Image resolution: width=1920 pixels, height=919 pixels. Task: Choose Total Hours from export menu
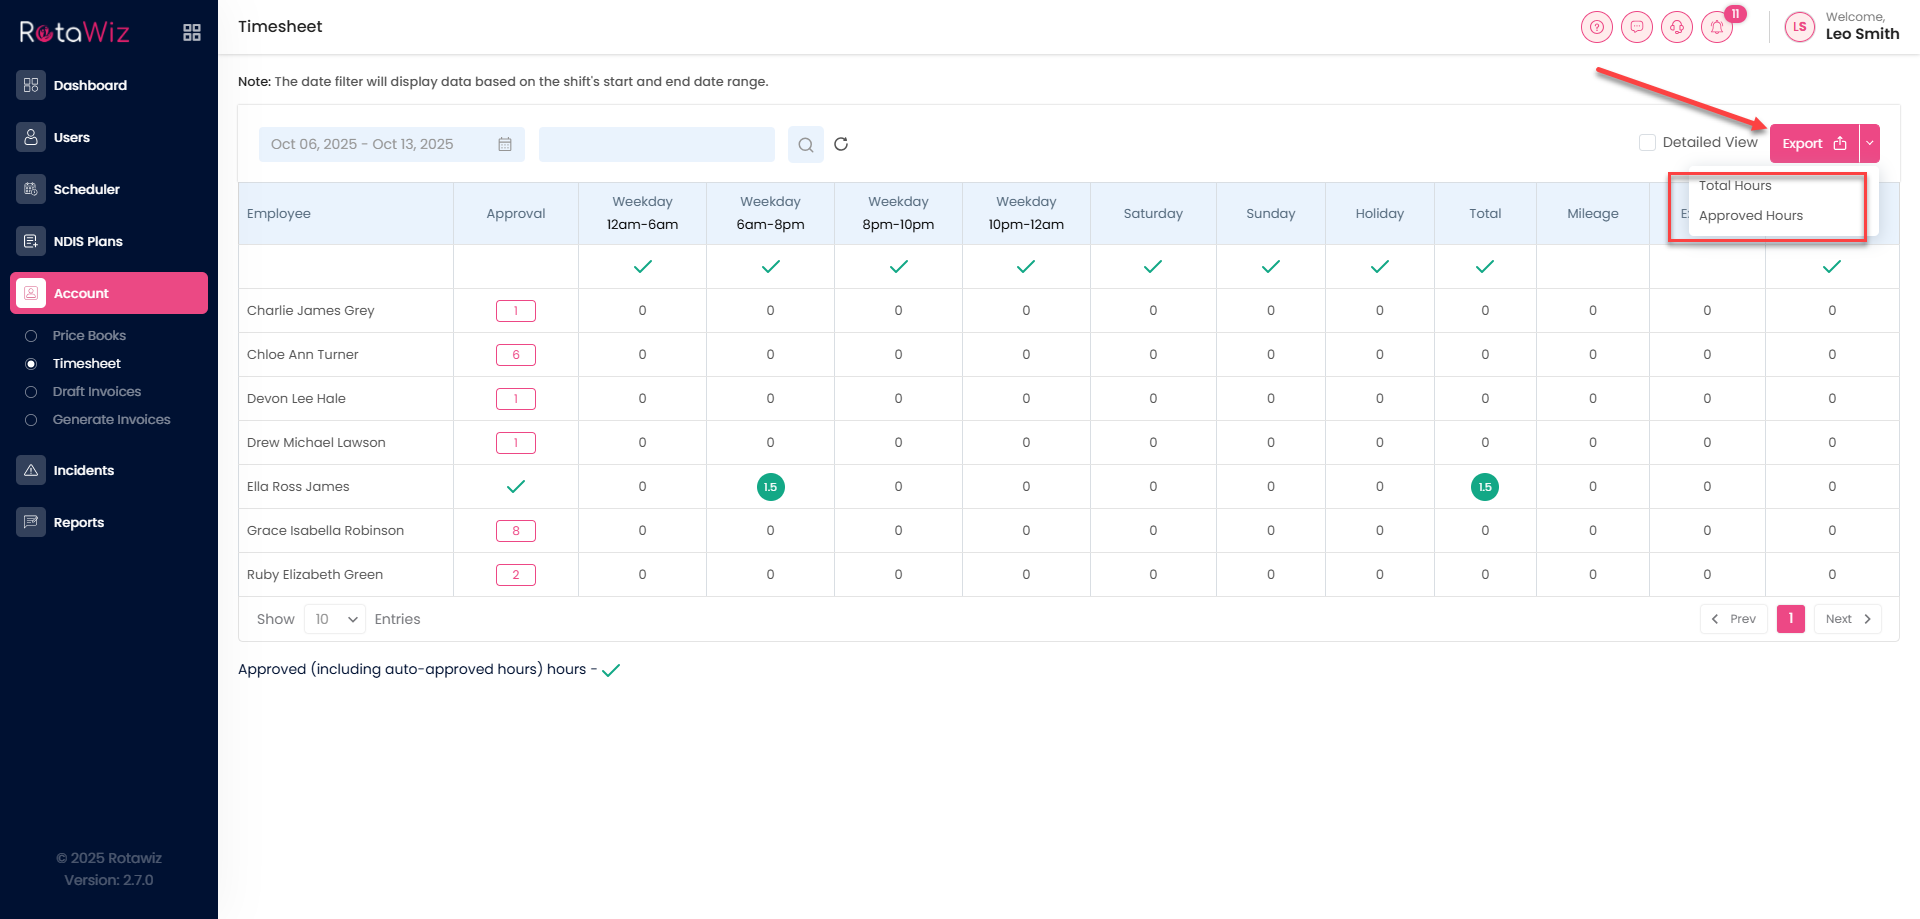(1735, 186)
